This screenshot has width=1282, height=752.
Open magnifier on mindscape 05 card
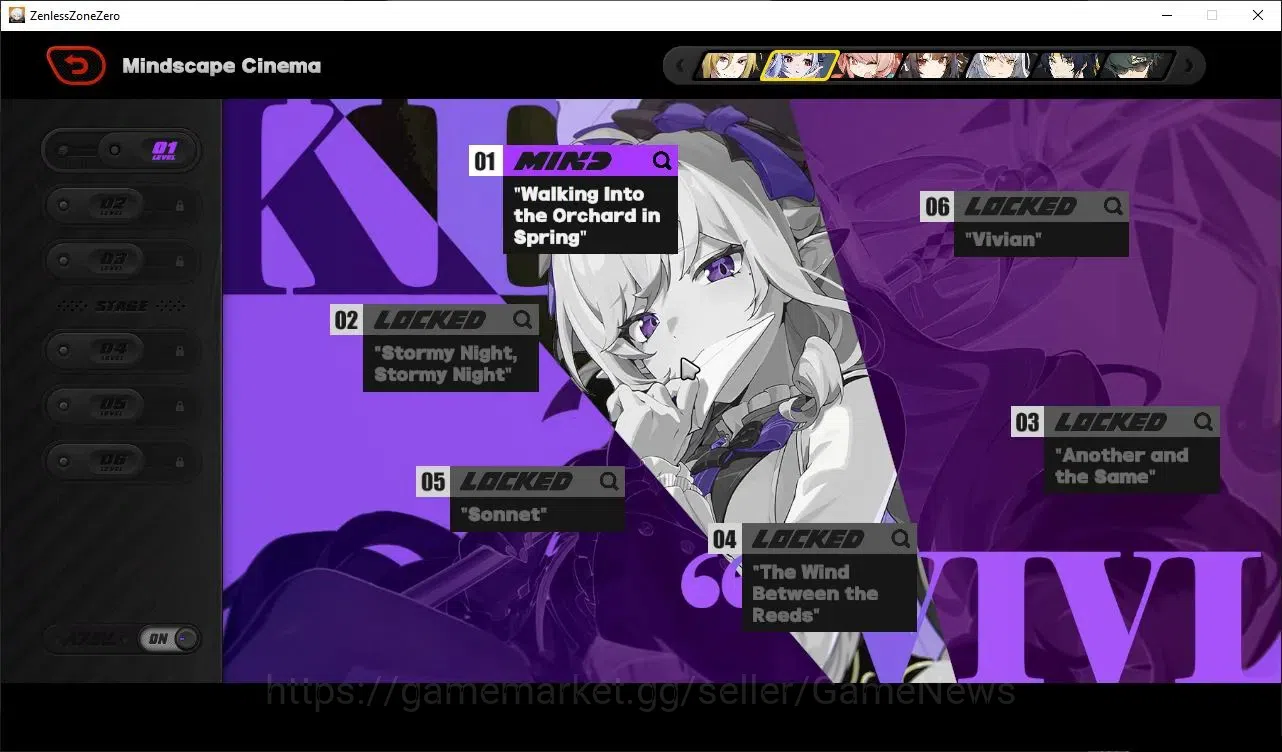(609, 481)
